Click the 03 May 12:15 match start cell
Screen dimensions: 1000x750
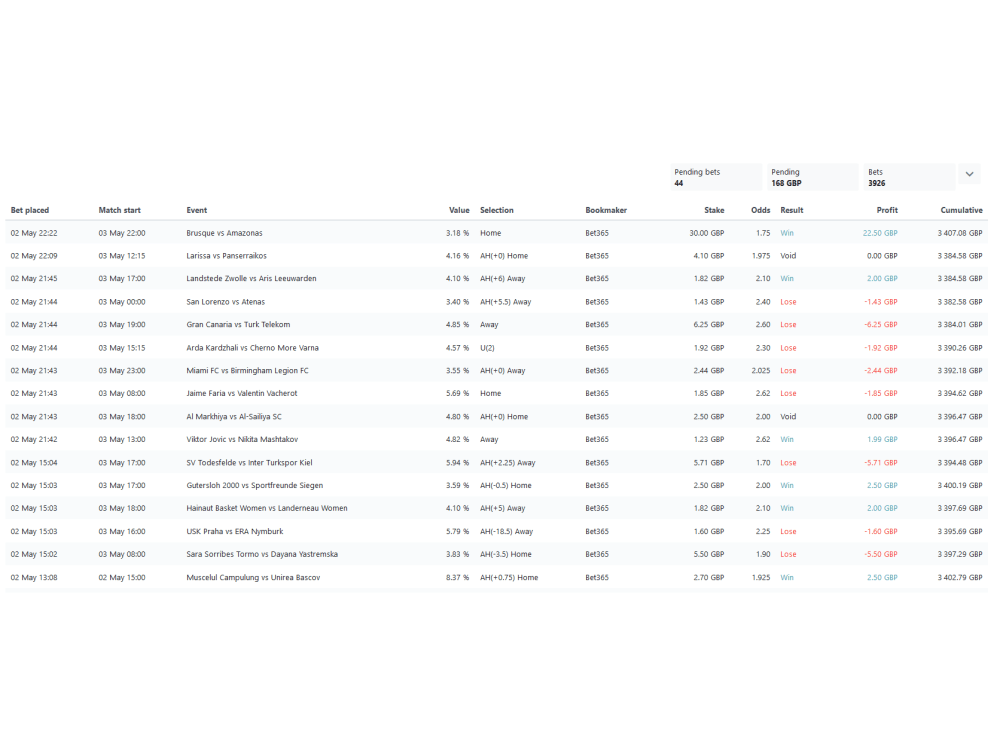122,256
